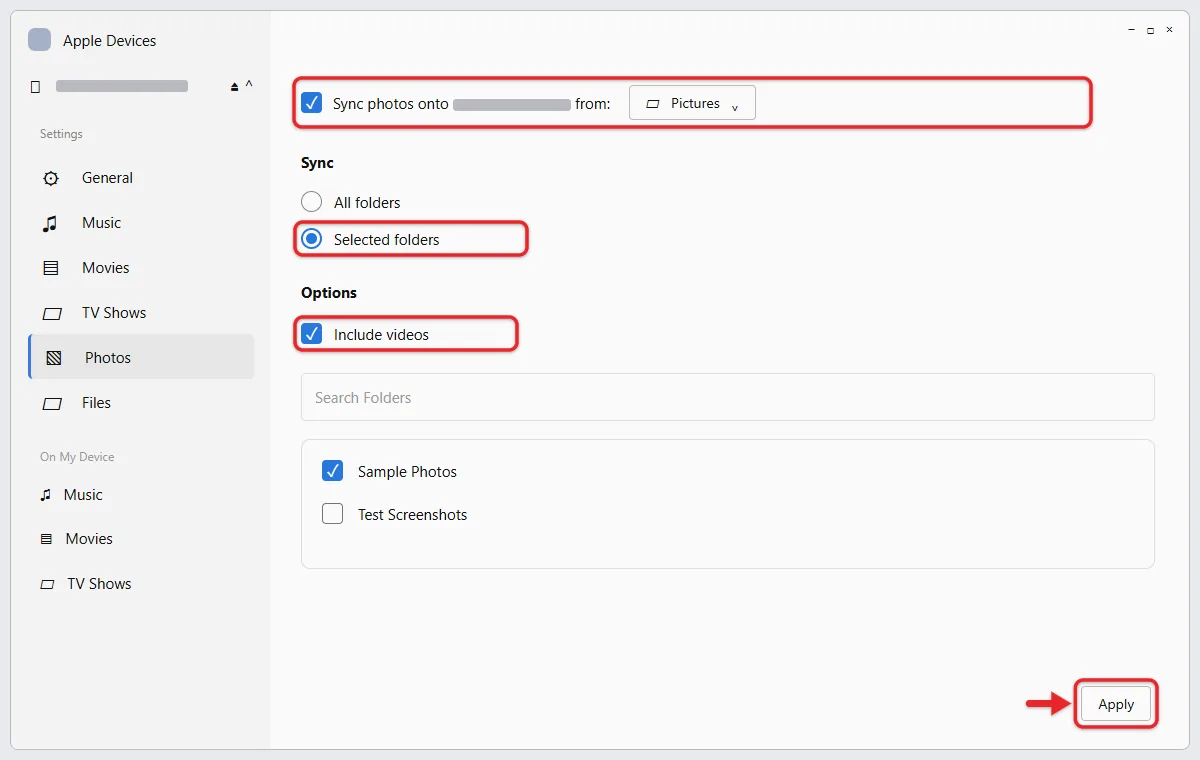This screenshot has height=760, width=1200.
Task: Close the Apple Devices window
Action: click(1170, 30)
